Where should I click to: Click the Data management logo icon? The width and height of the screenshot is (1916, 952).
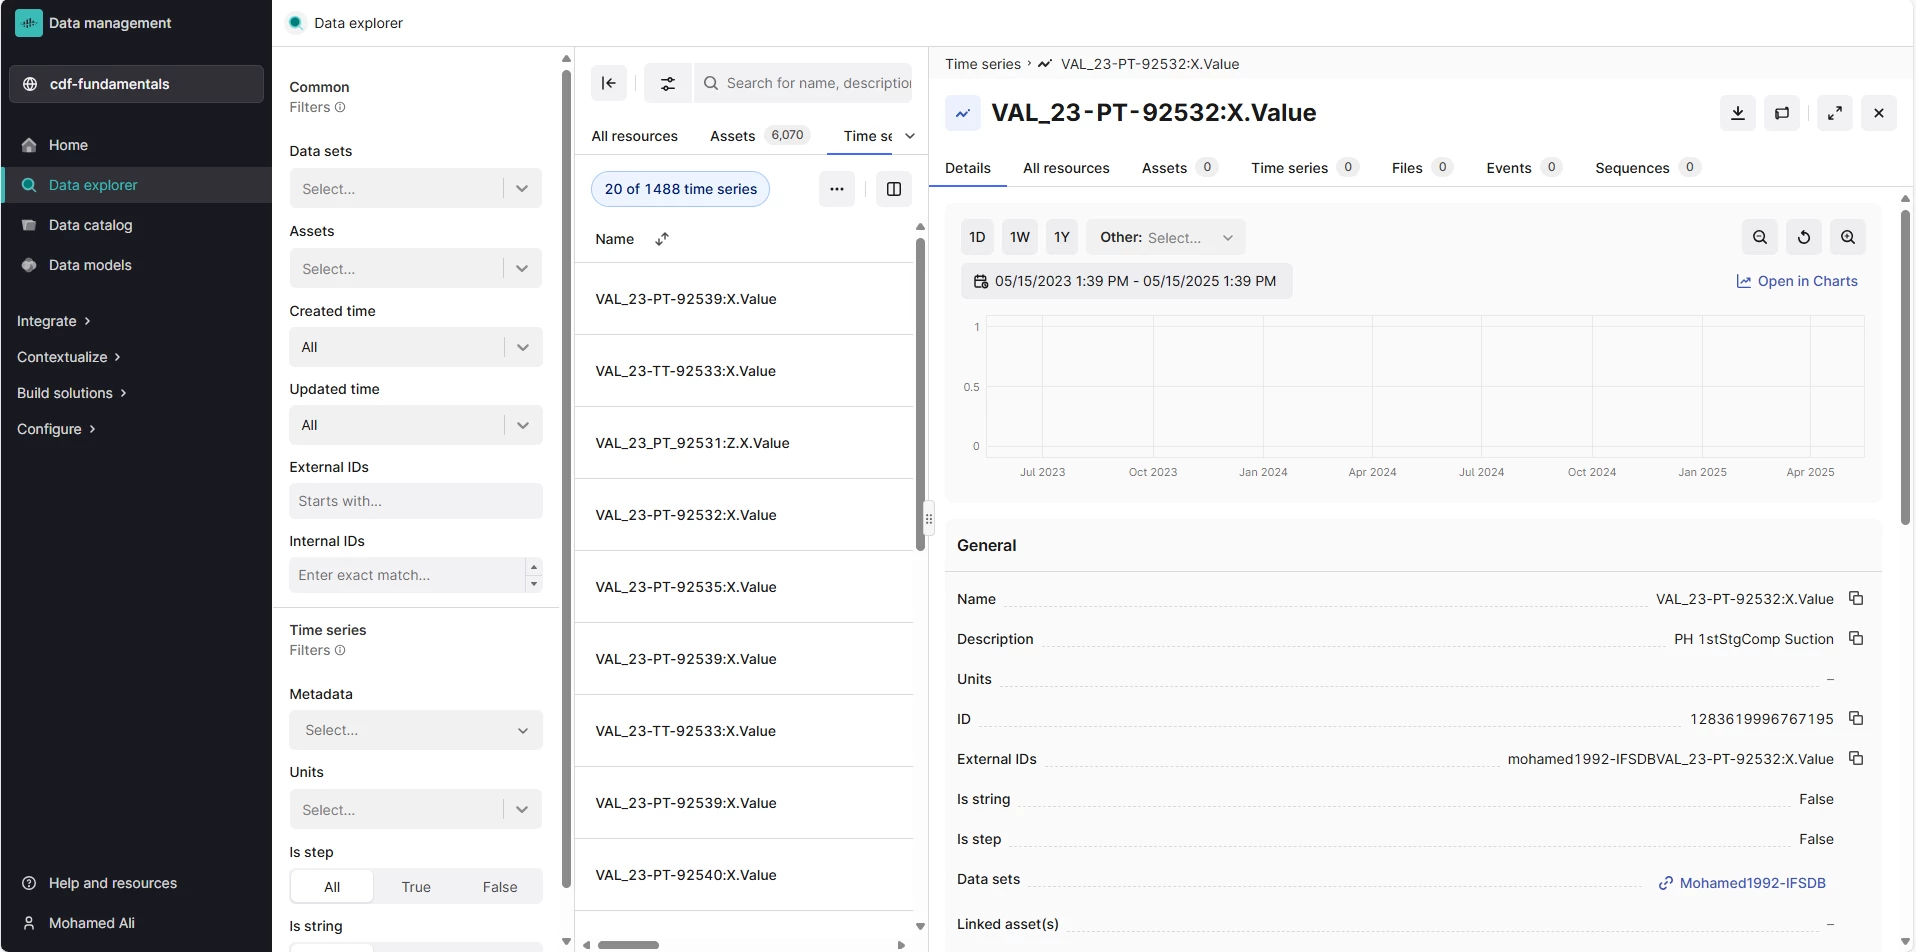(29, 23)
